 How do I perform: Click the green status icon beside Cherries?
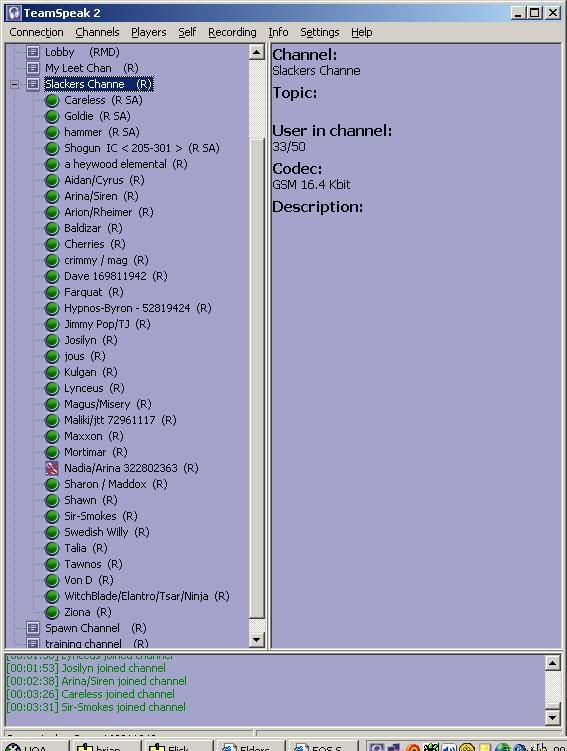point(52,244)
